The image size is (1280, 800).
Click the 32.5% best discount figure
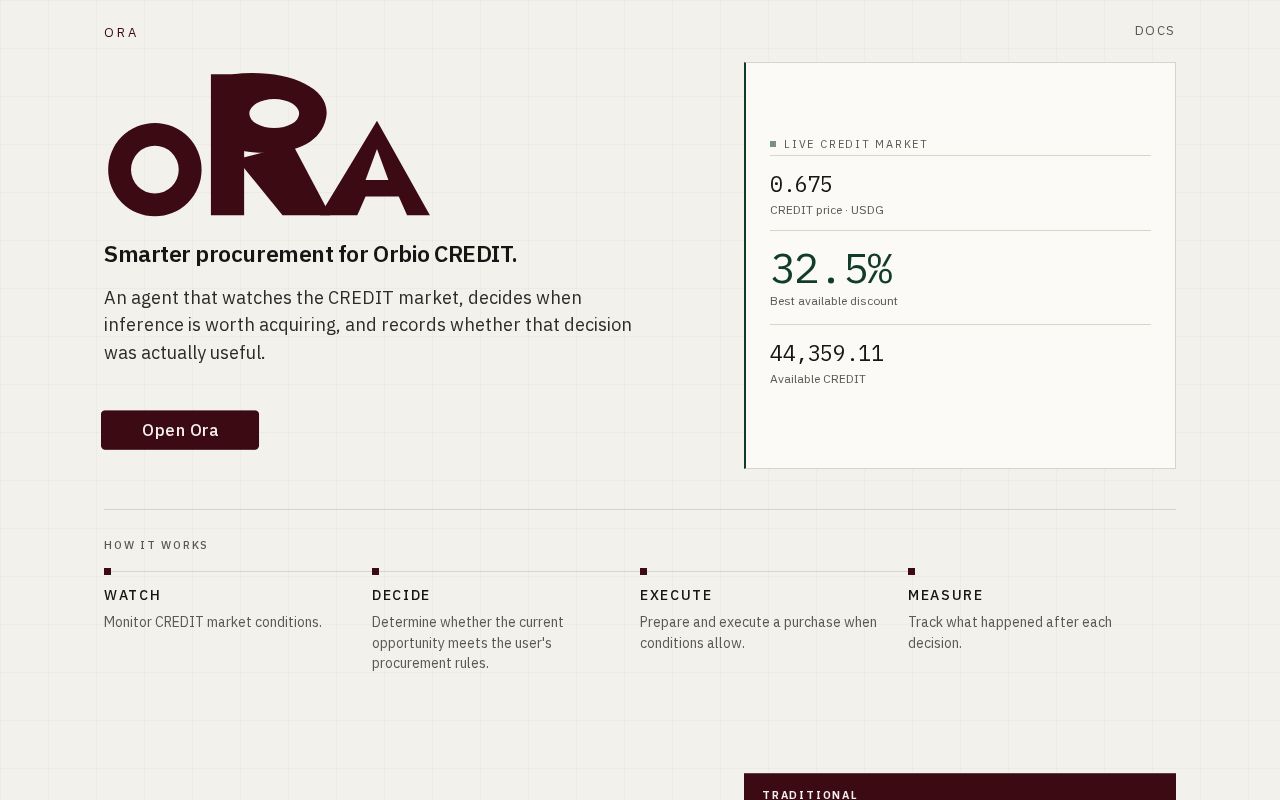pos(831,269)
